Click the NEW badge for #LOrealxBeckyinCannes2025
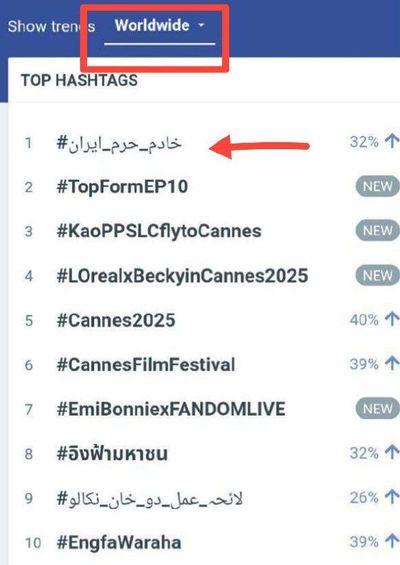 coord(377,276)
